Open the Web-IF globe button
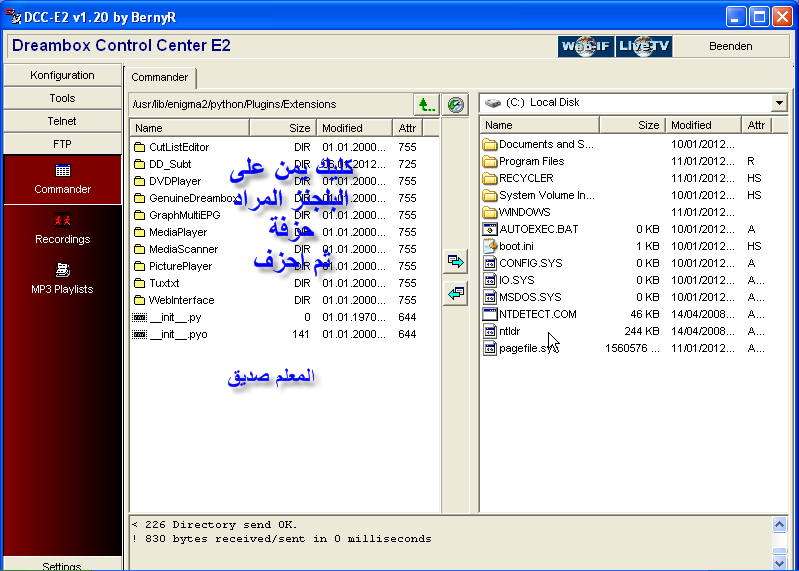The height and width of the screenshot is (571, 799). click(x=585, y=46)
